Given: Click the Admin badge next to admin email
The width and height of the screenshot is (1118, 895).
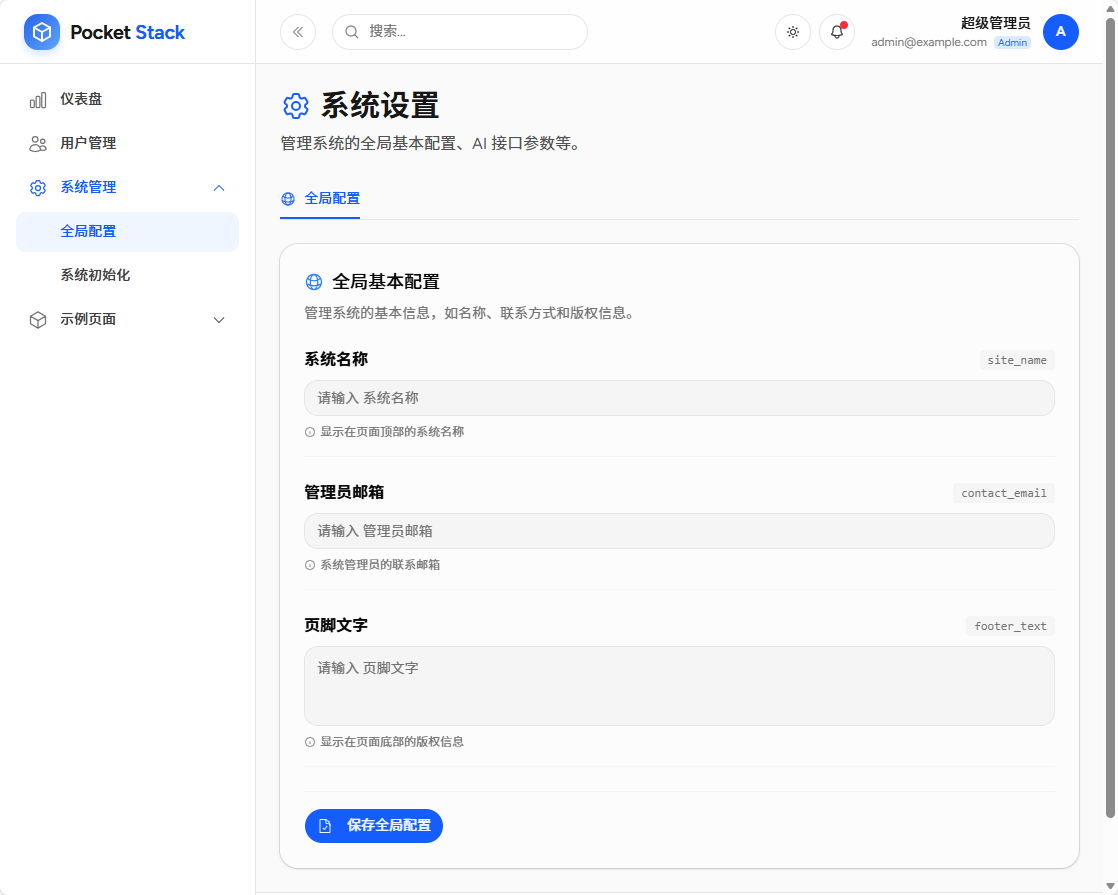Looking at the screenshot, I should tap(1011, 42).
